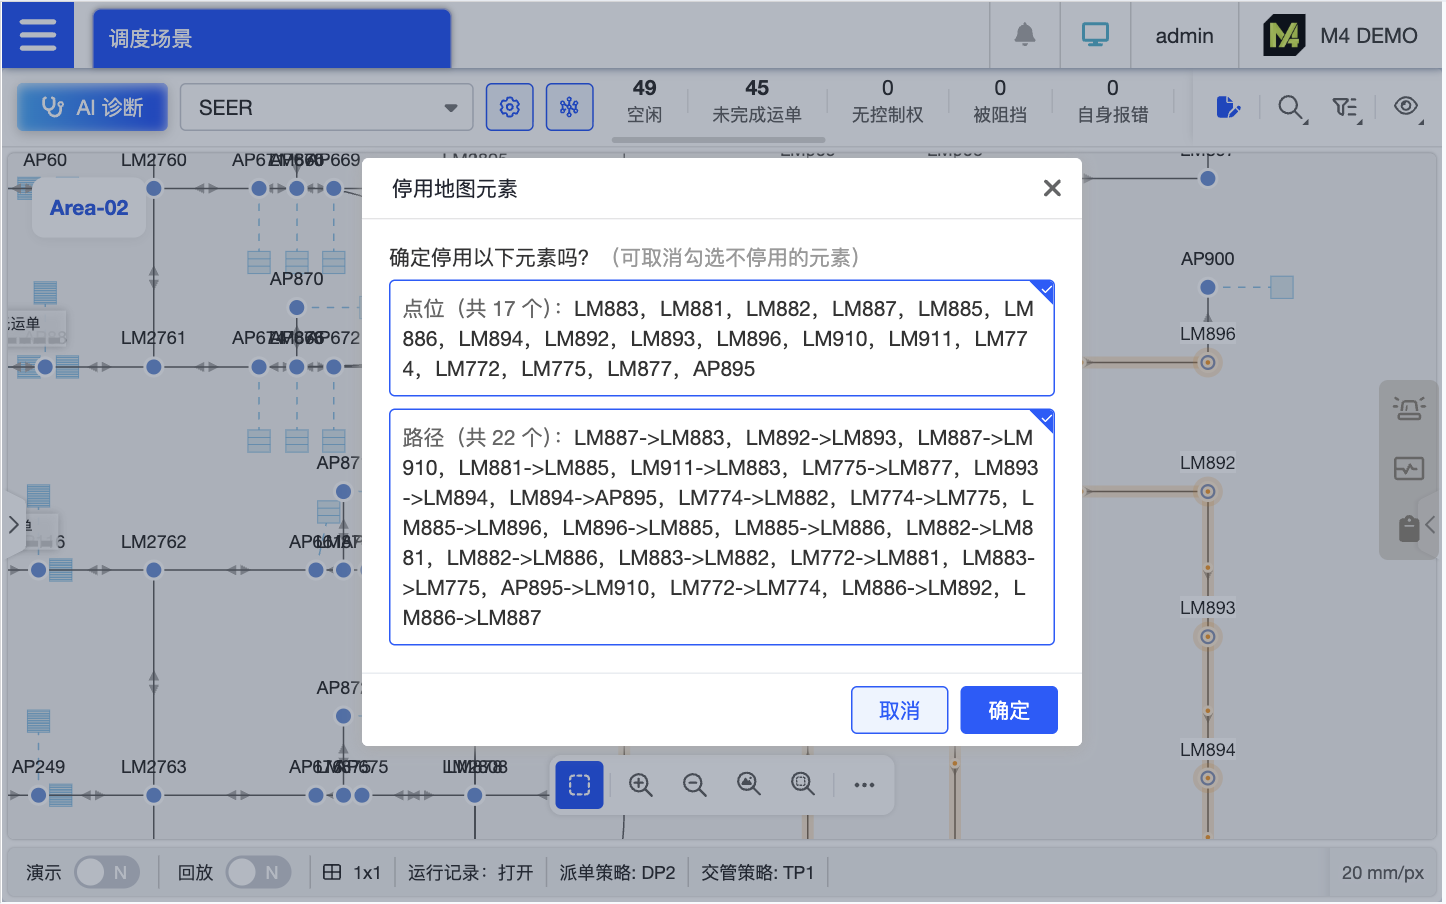
Task: Cancel the dialog with 取消 button
Action: tap(899, 709)
